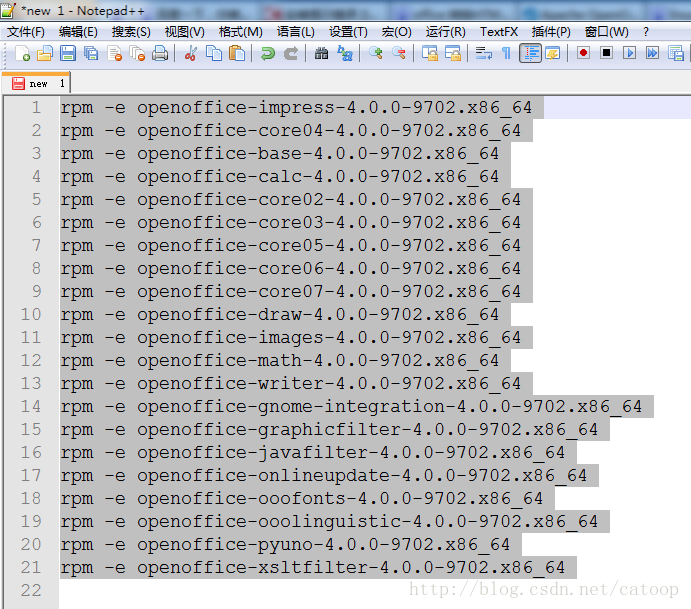This screenshot has height=609, width=691.
Task: Click the openoffice-draw line text
Action: [279, 314]
